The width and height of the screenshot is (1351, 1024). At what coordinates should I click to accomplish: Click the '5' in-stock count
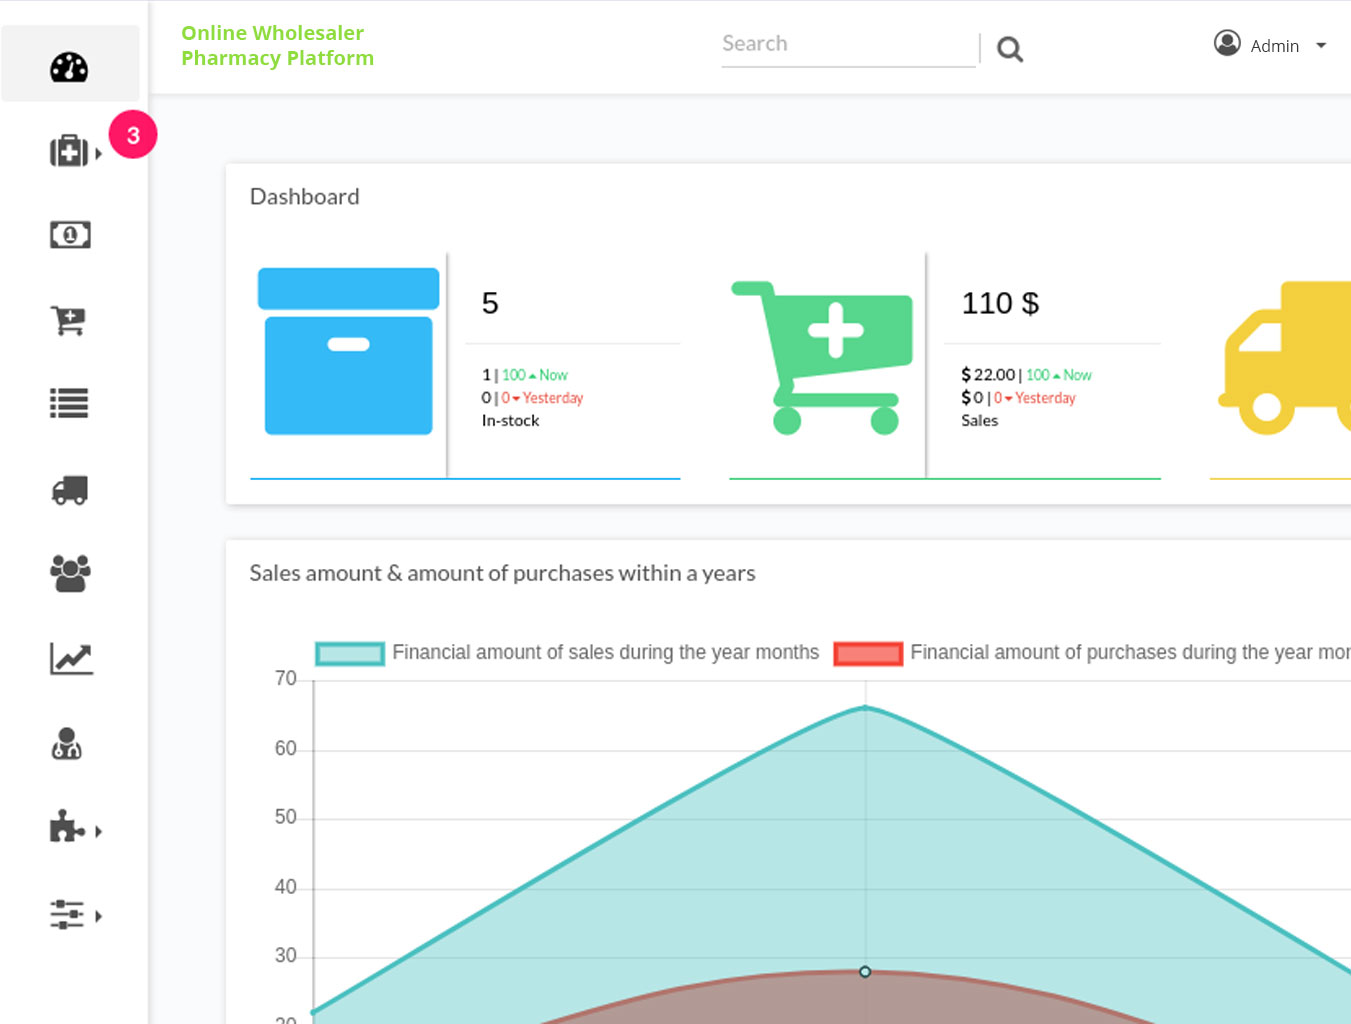tap(490, 303)
